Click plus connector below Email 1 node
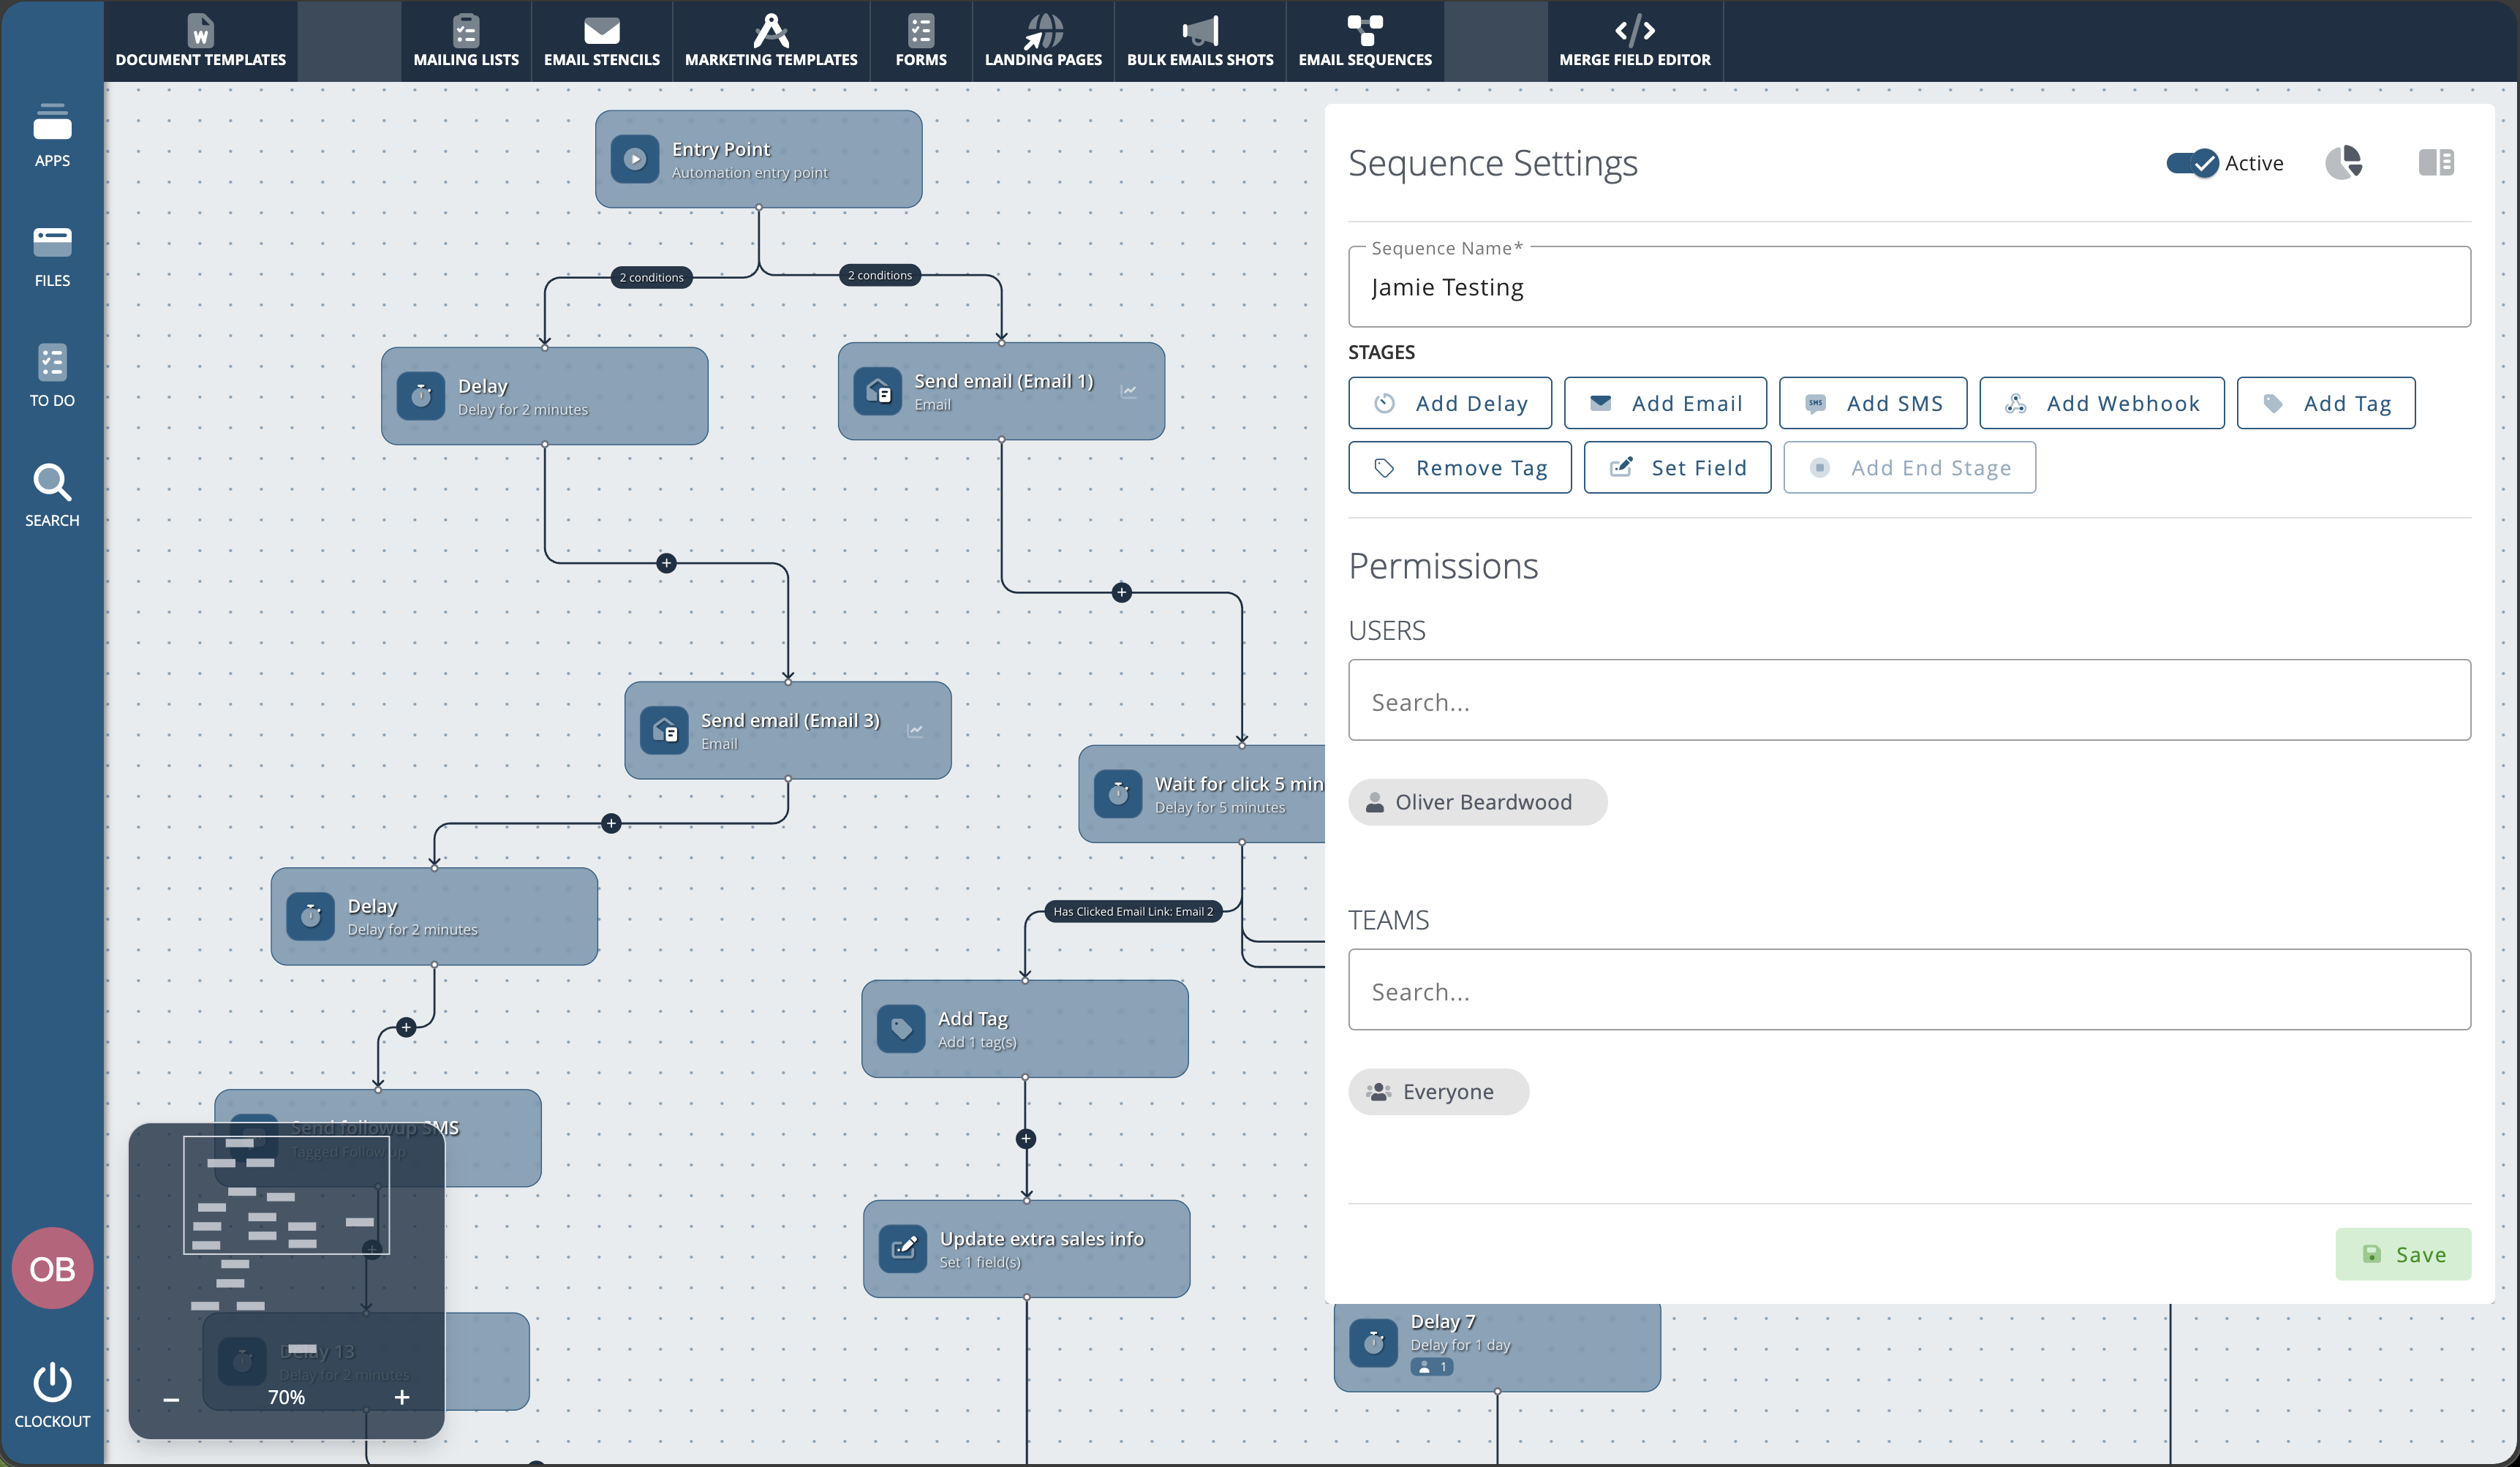Viewport: 2520px width, 1467px height. 1122,592
